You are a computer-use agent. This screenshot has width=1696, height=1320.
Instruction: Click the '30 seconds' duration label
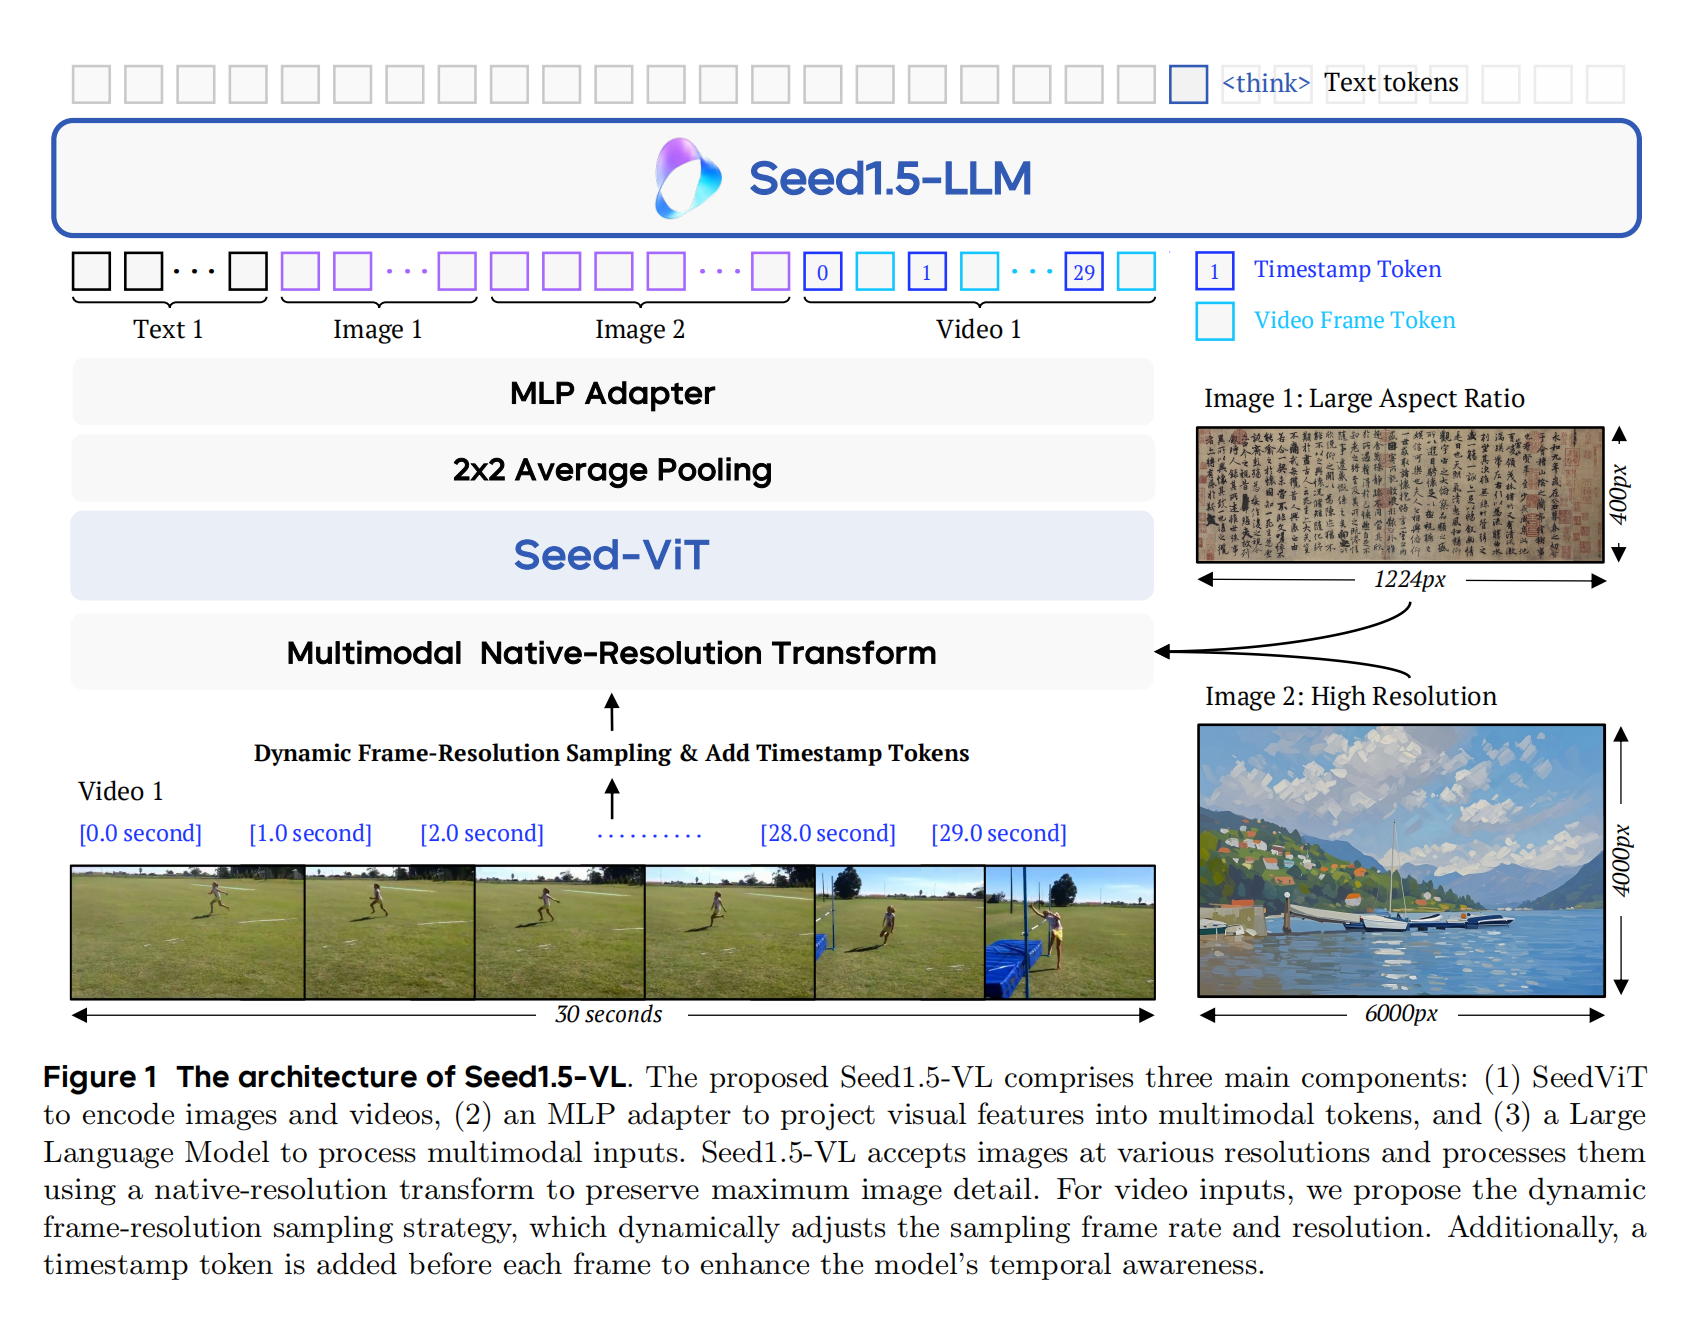click(x=609, y=1015)
